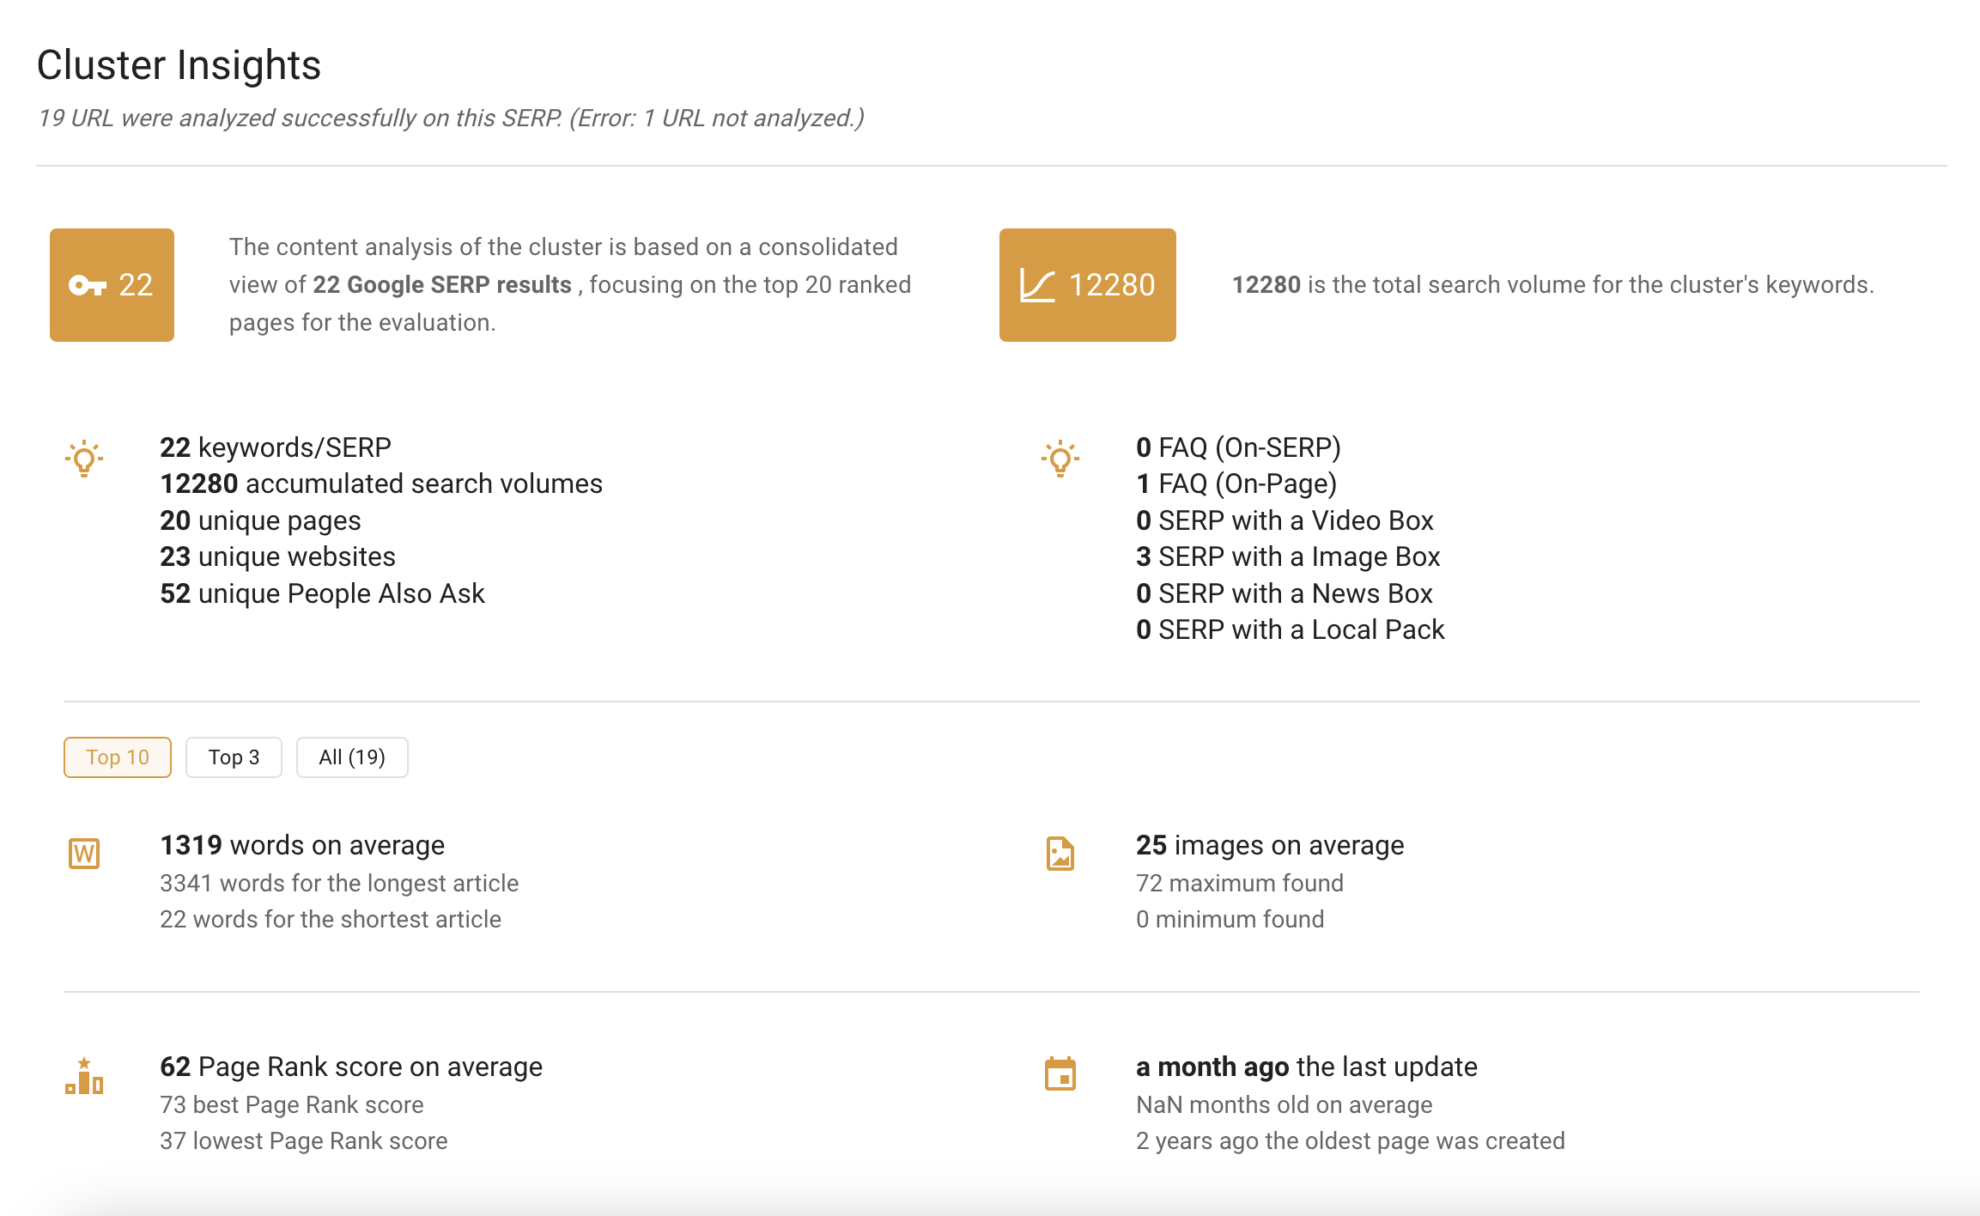Click the 3 SERP with a Image Box line
This screenshot has width=1980, height=1216.
pyautogui.click(x=1288, y=557)
